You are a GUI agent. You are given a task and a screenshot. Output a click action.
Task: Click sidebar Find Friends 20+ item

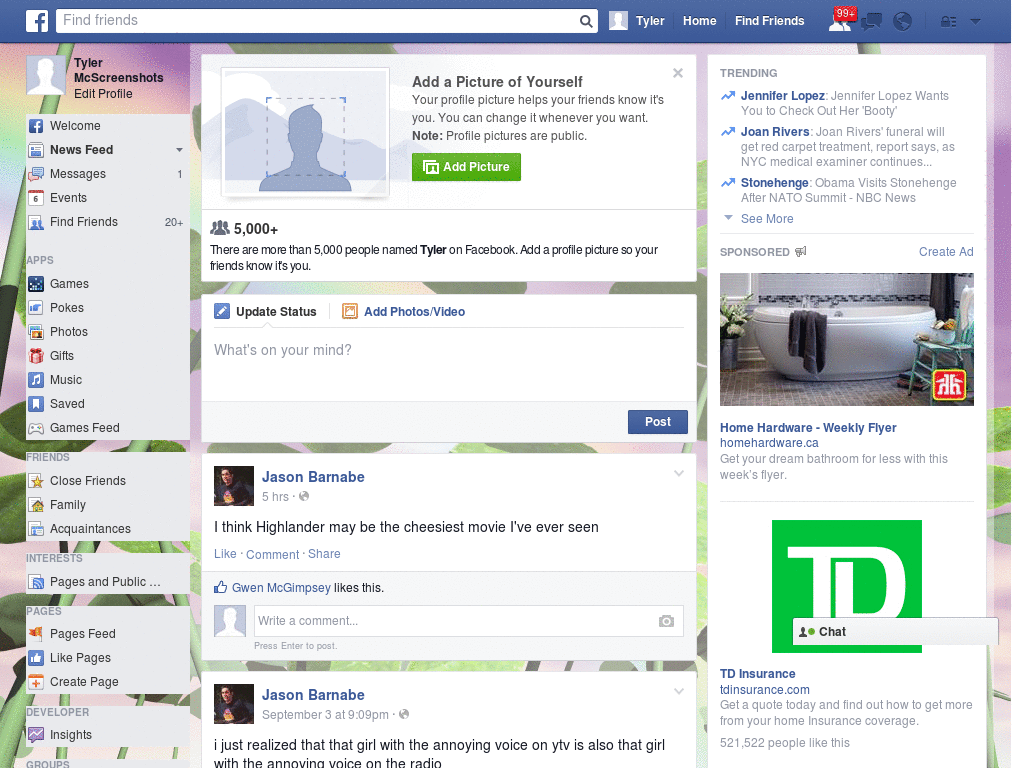108,222
